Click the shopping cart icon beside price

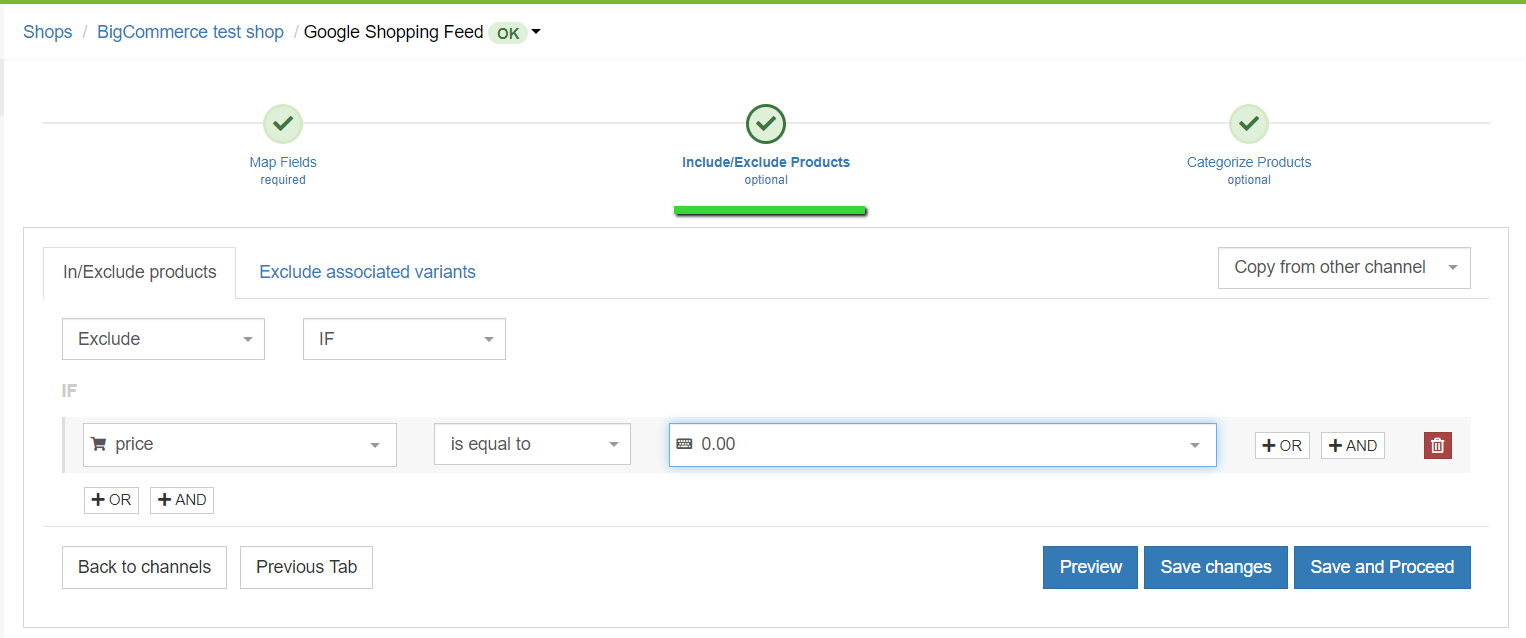point(99,444)
